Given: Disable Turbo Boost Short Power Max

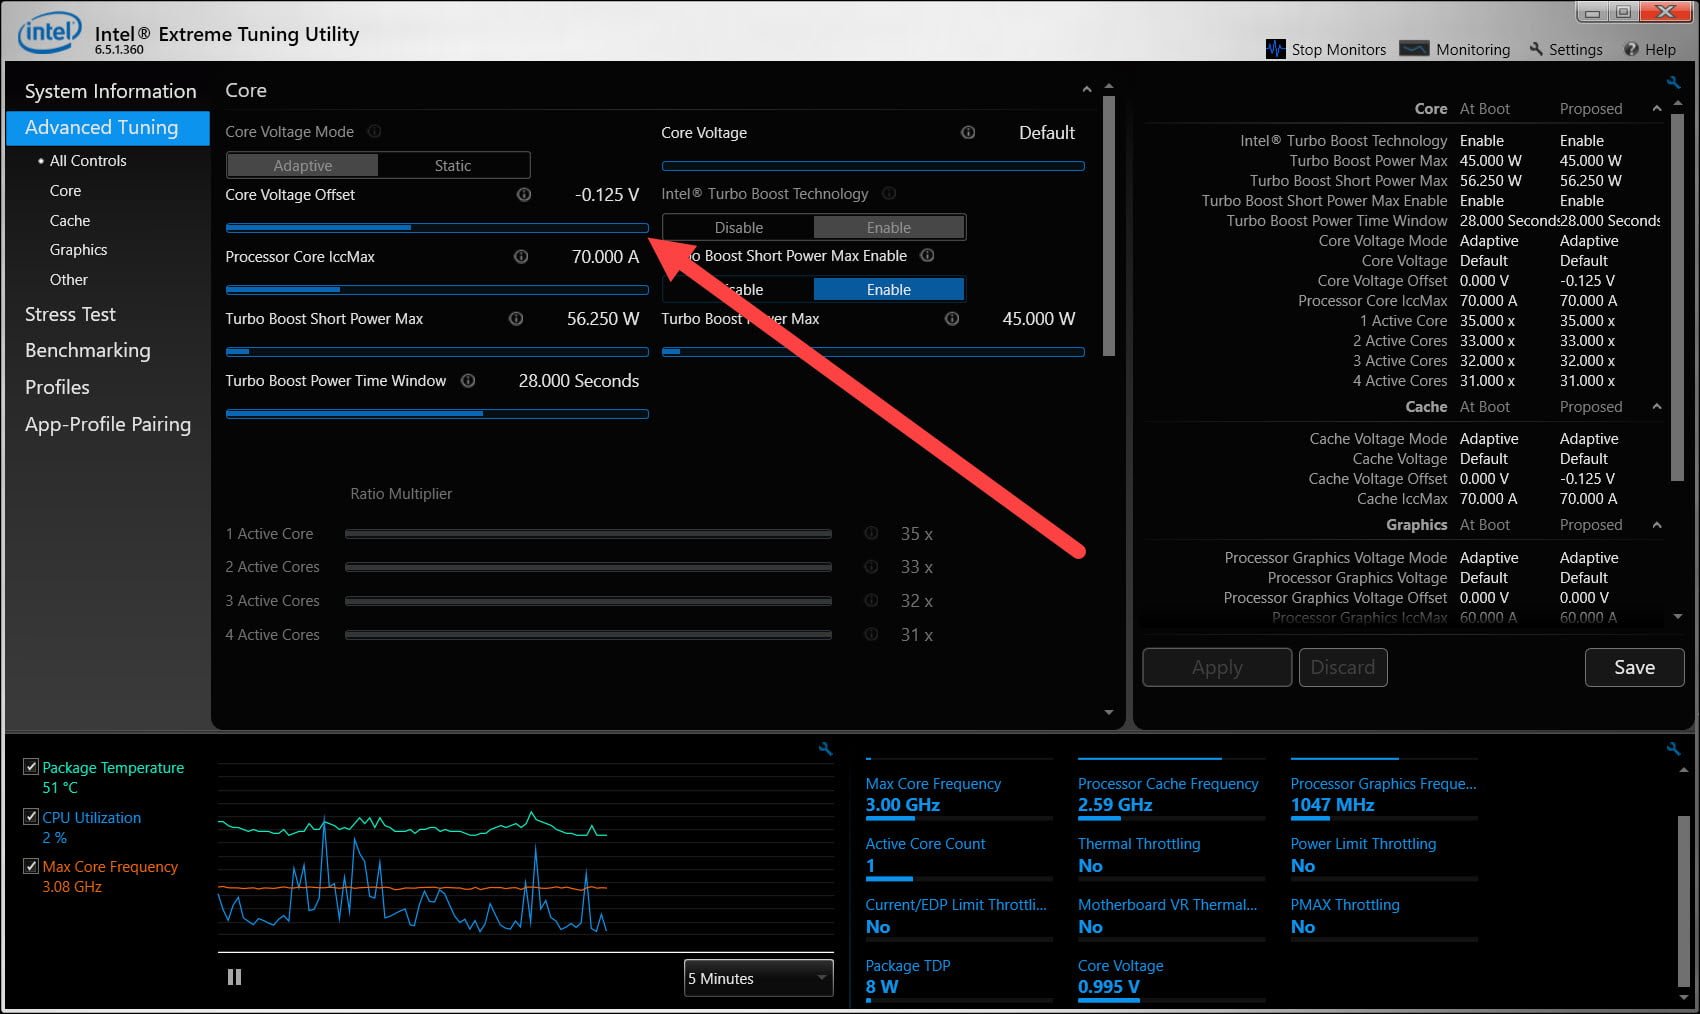Looking at the screenshot, I should coord(738,289).
